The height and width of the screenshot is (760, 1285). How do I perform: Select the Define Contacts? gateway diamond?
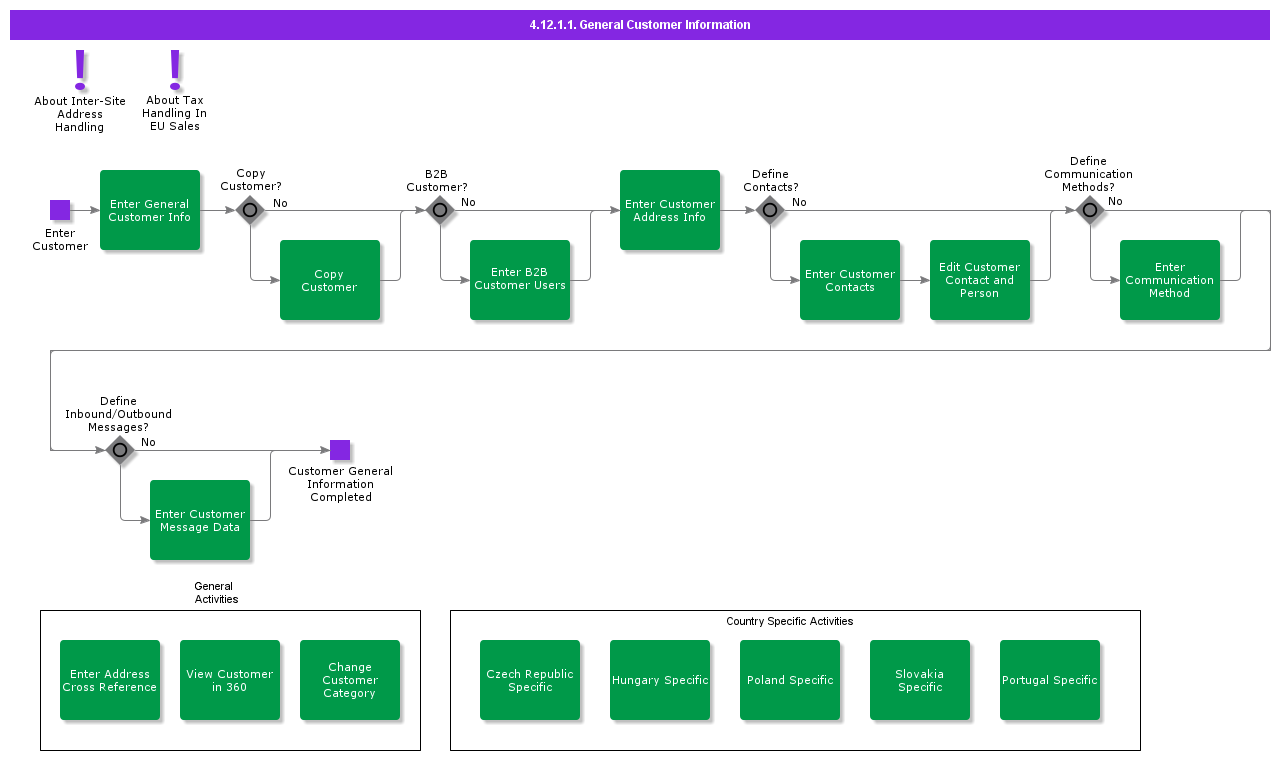tap(769, 210)
